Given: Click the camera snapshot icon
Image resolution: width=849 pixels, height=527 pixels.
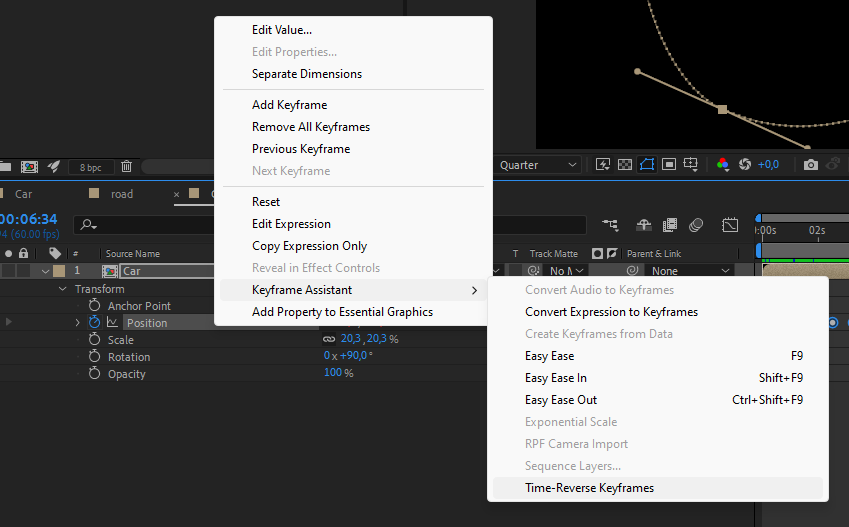Looking at the screenshot, I should click(x=811, y=165).
